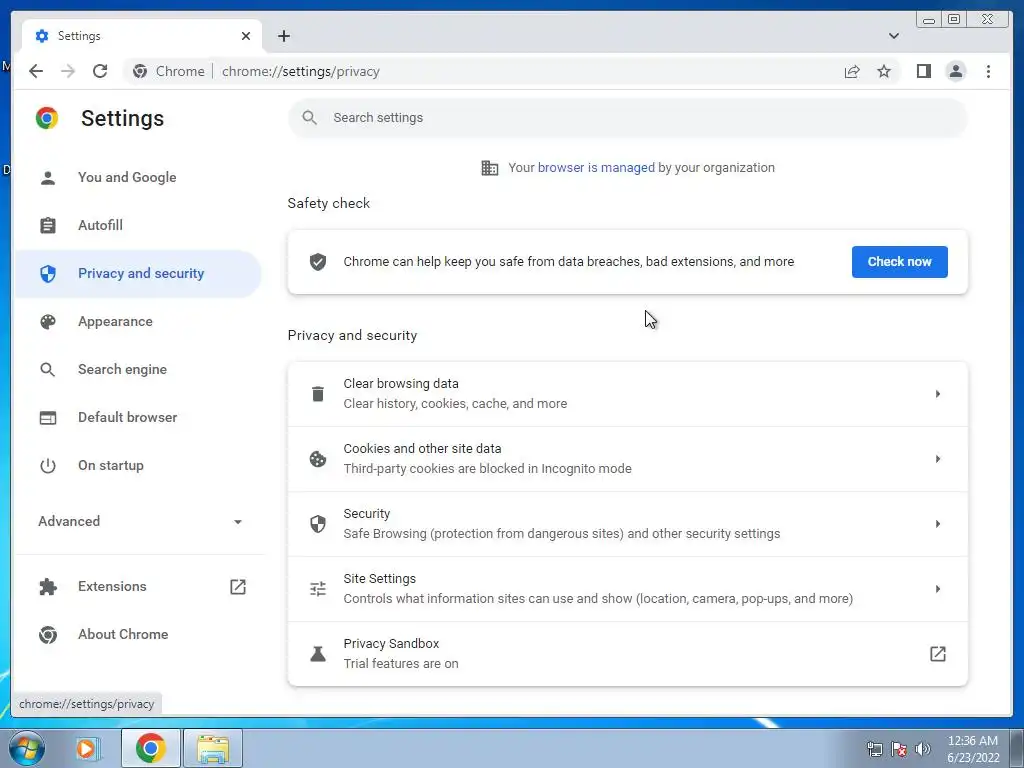Screen dimensions: 1024x768
Task: Click the arrow on Clear browsing data row
Action: (938, 394)
